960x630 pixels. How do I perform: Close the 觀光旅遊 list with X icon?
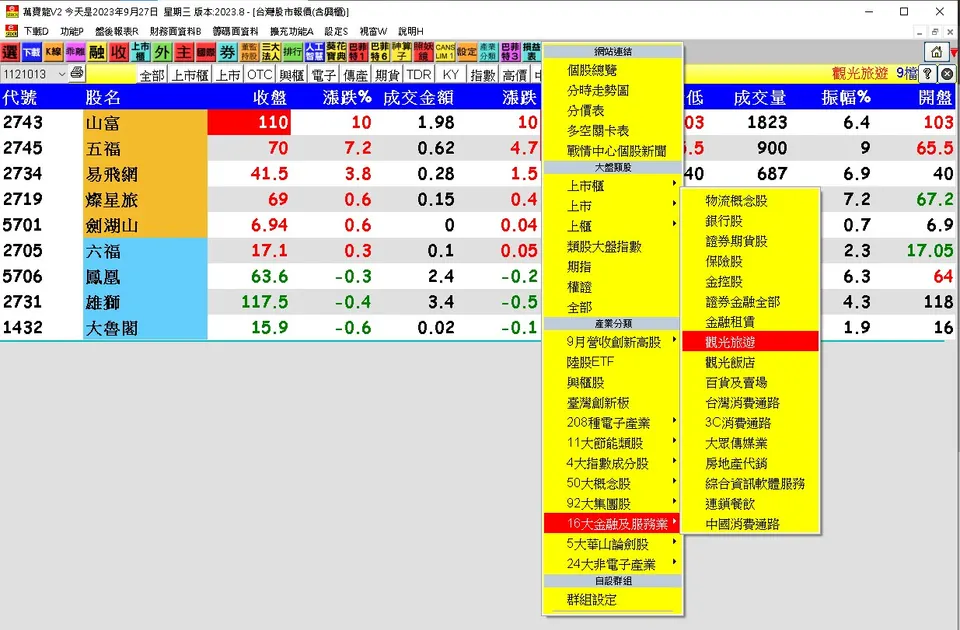(x=947, y=74)
